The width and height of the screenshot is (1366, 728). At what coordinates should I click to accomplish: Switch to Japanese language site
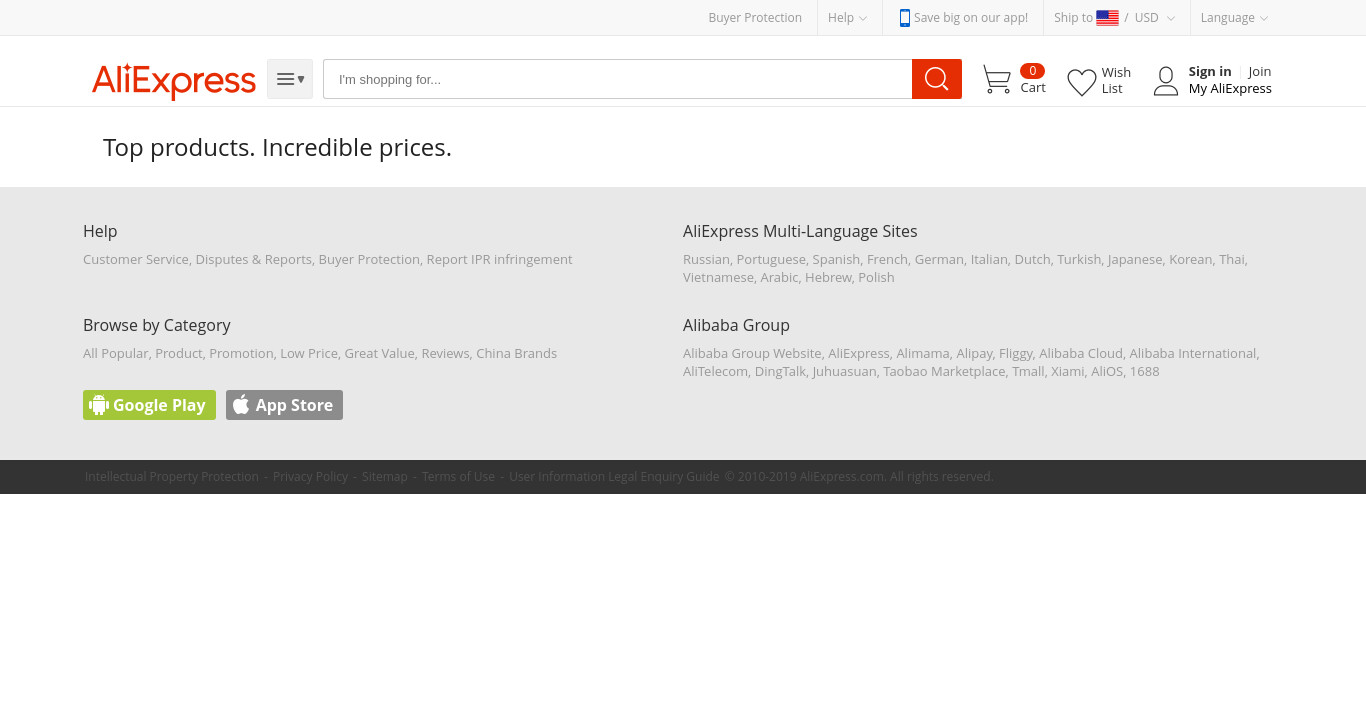pyautogui.click(x=1135, y=259)
